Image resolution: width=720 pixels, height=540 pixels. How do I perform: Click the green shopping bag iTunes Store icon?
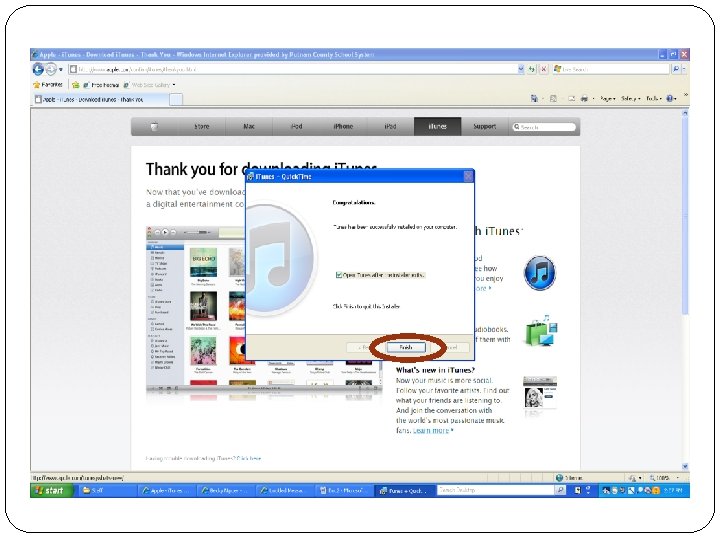tap(542, 331)
